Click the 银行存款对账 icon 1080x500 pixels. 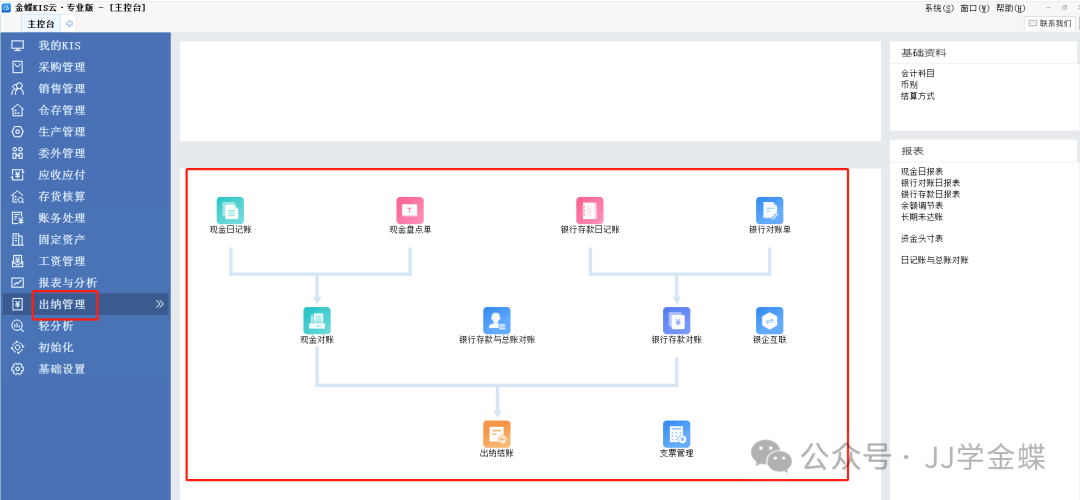[x=677, y=321]
